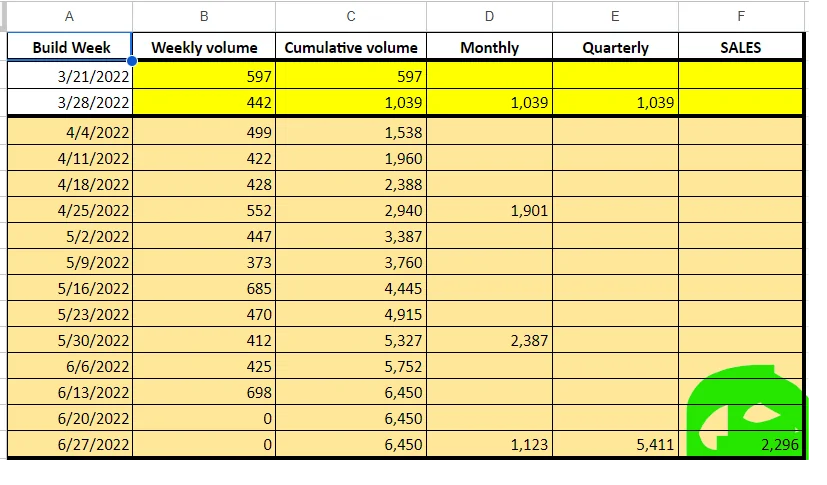Image resolution: width=827 pixels, height=485 pixels.
Task: Select the Monthly header cell
Action: (x=489, y=47)
